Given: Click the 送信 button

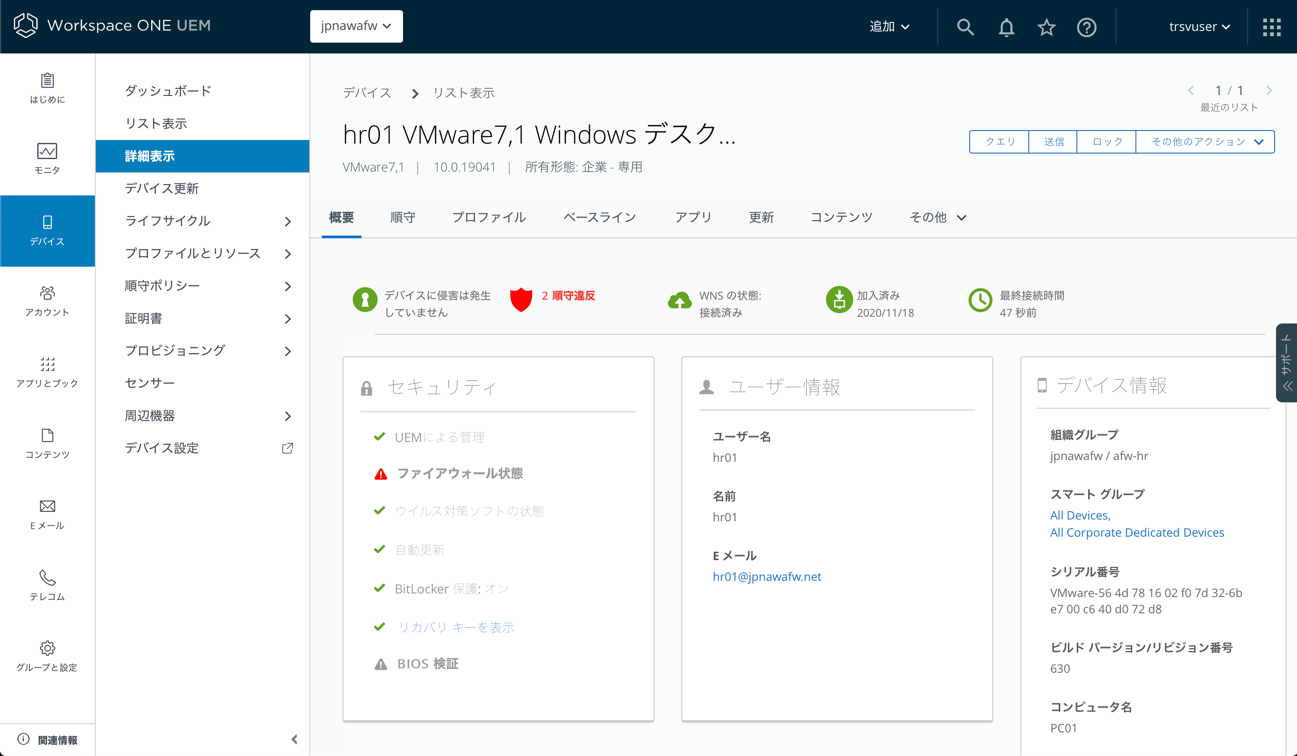Looking at the screenshot, I should (1054, 142).
